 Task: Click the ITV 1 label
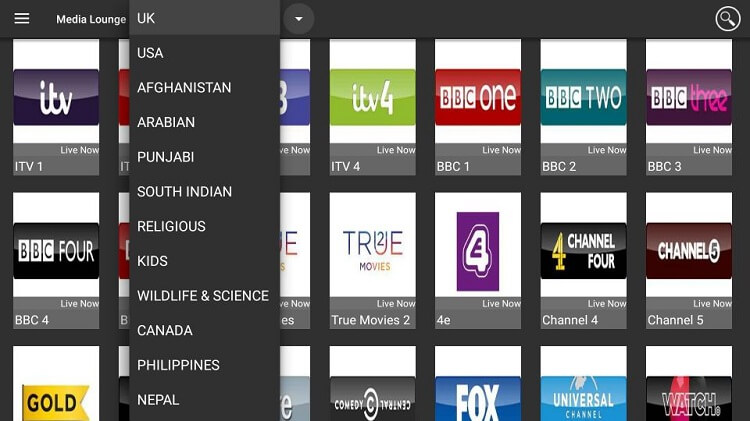(29, 166)
